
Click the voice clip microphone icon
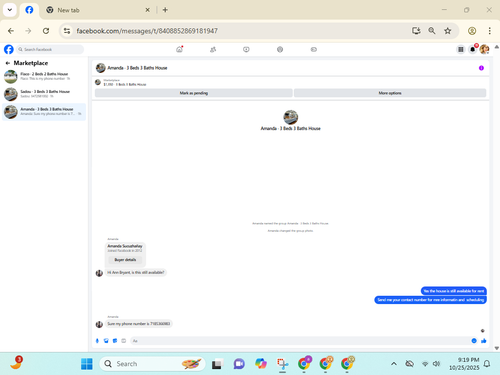tap(97, 341)
